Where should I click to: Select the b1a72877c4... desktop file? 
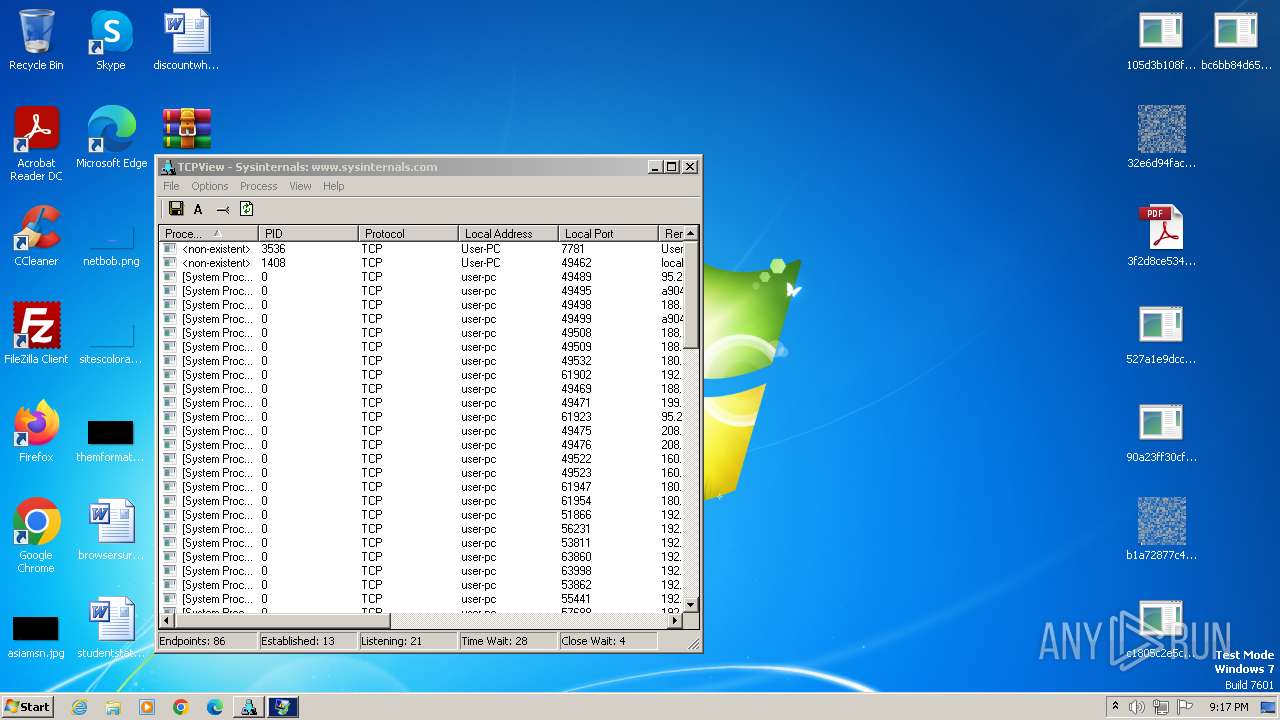pyautogui.click(x=1161, y=530)
